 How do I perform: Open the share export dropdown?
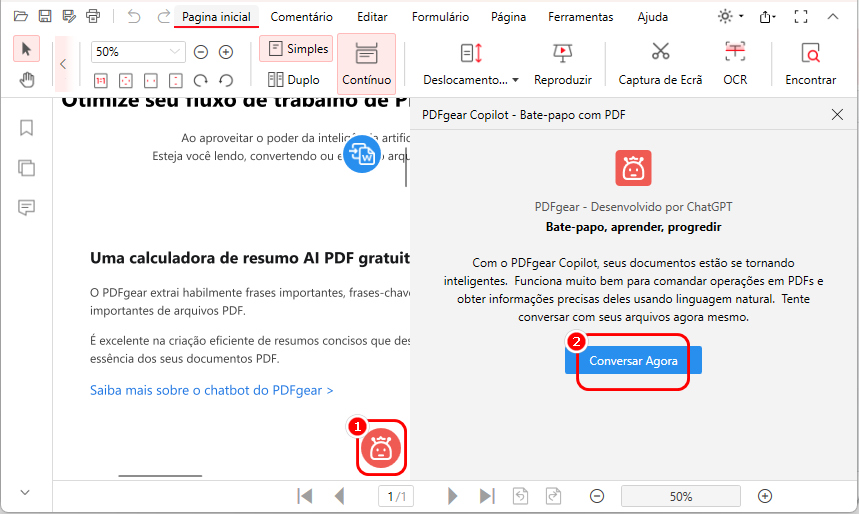tap(768, 17)
